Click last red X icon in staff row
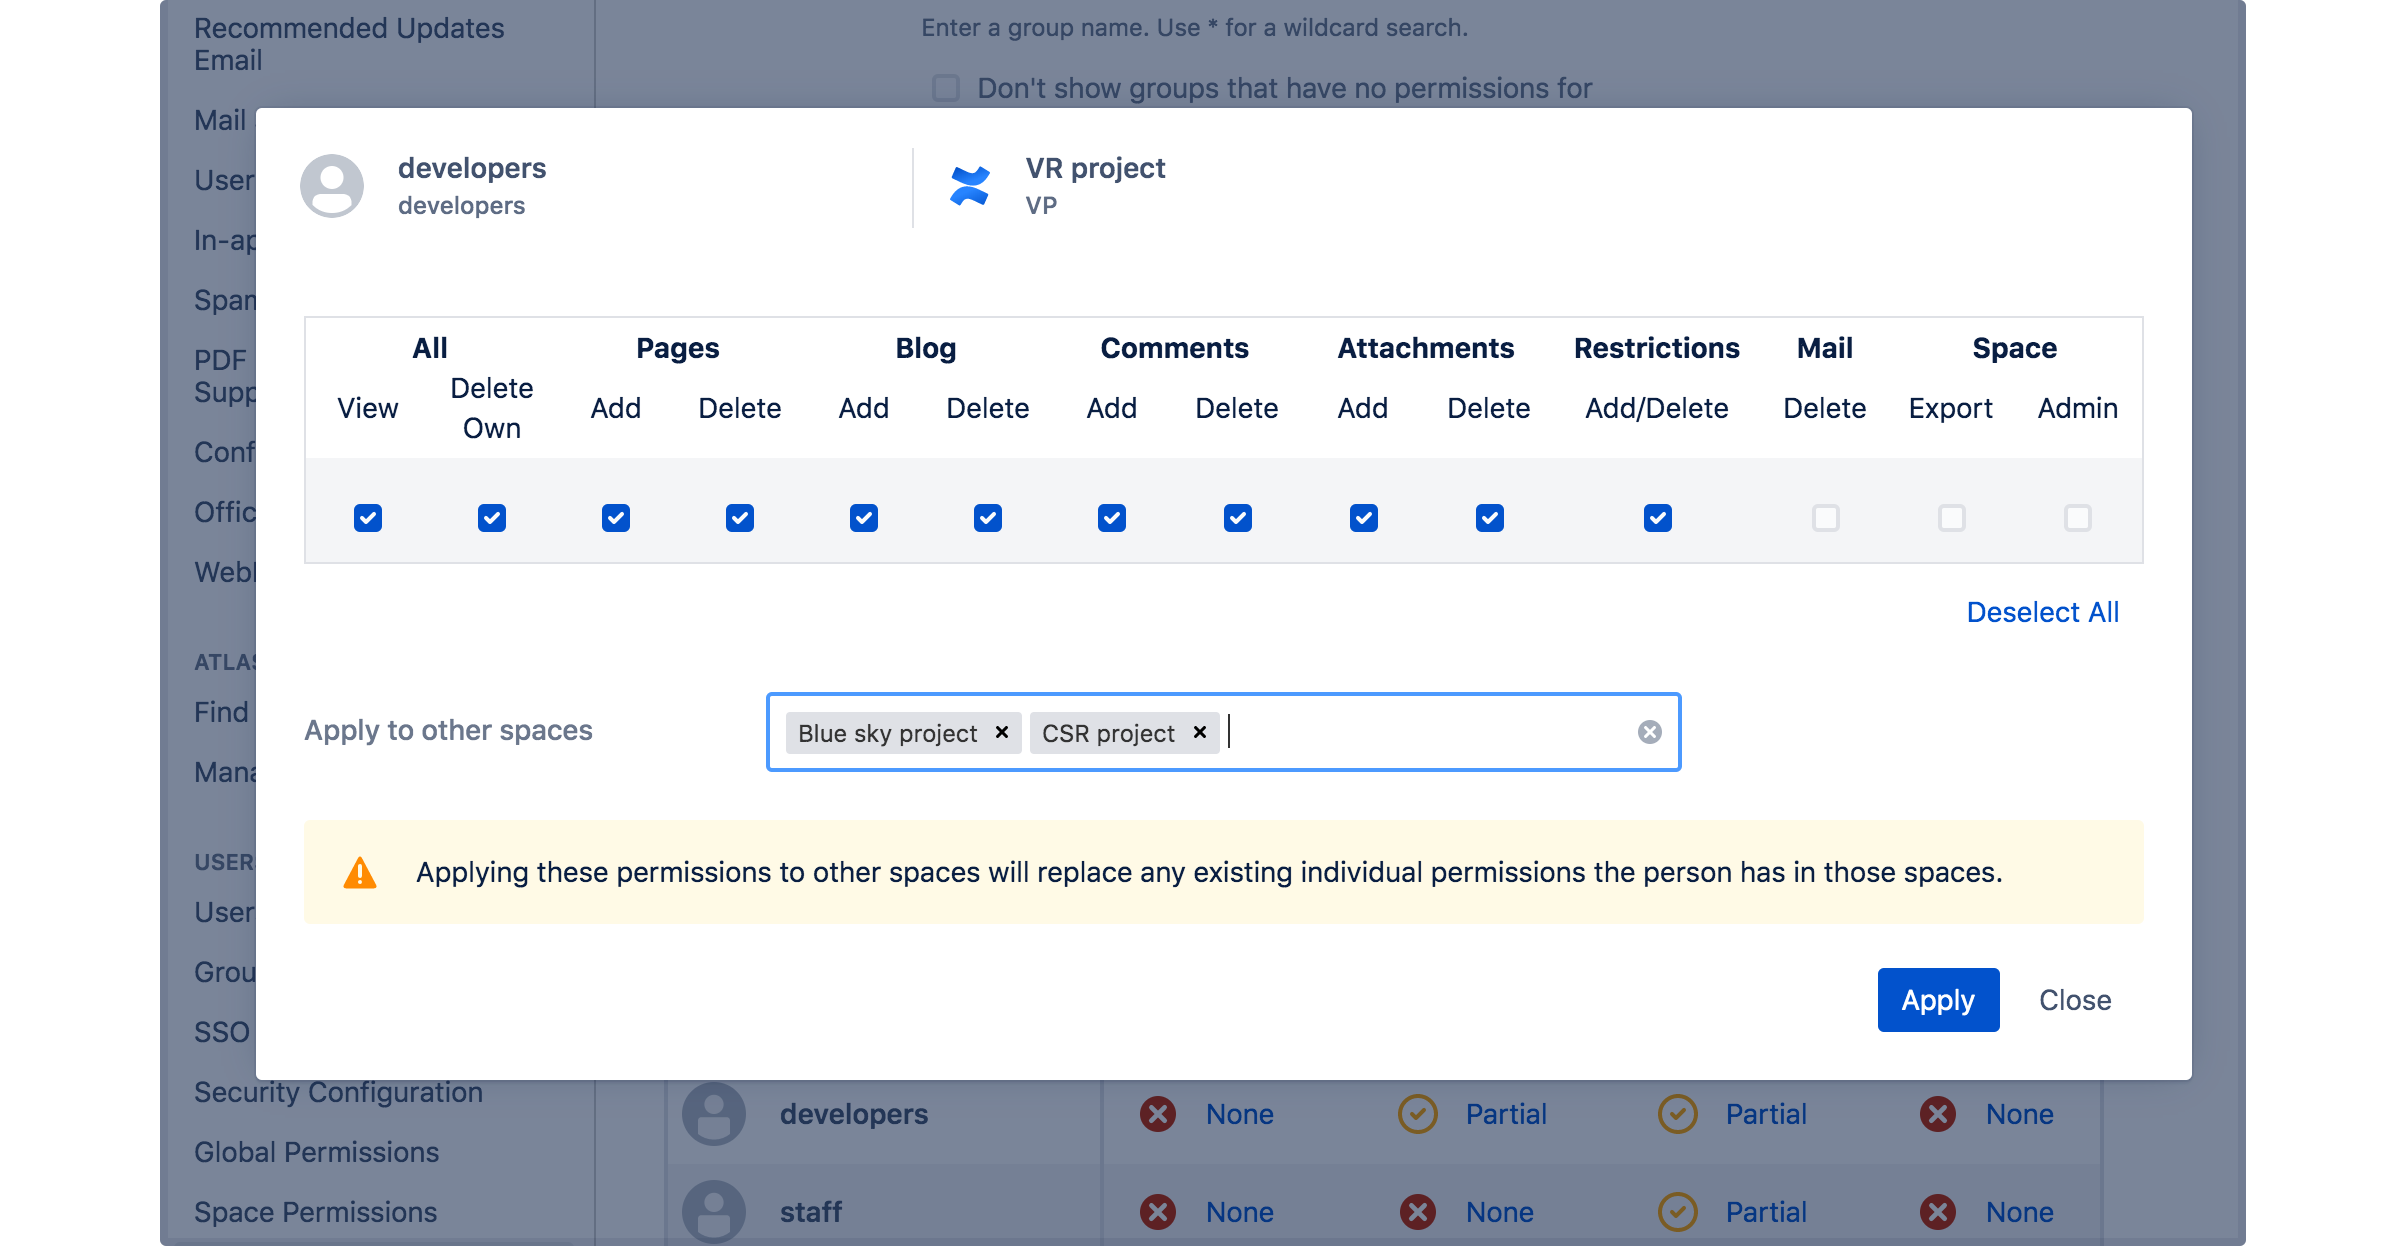This screenshot has height=1246, width=2400. click(1938, 1212)
